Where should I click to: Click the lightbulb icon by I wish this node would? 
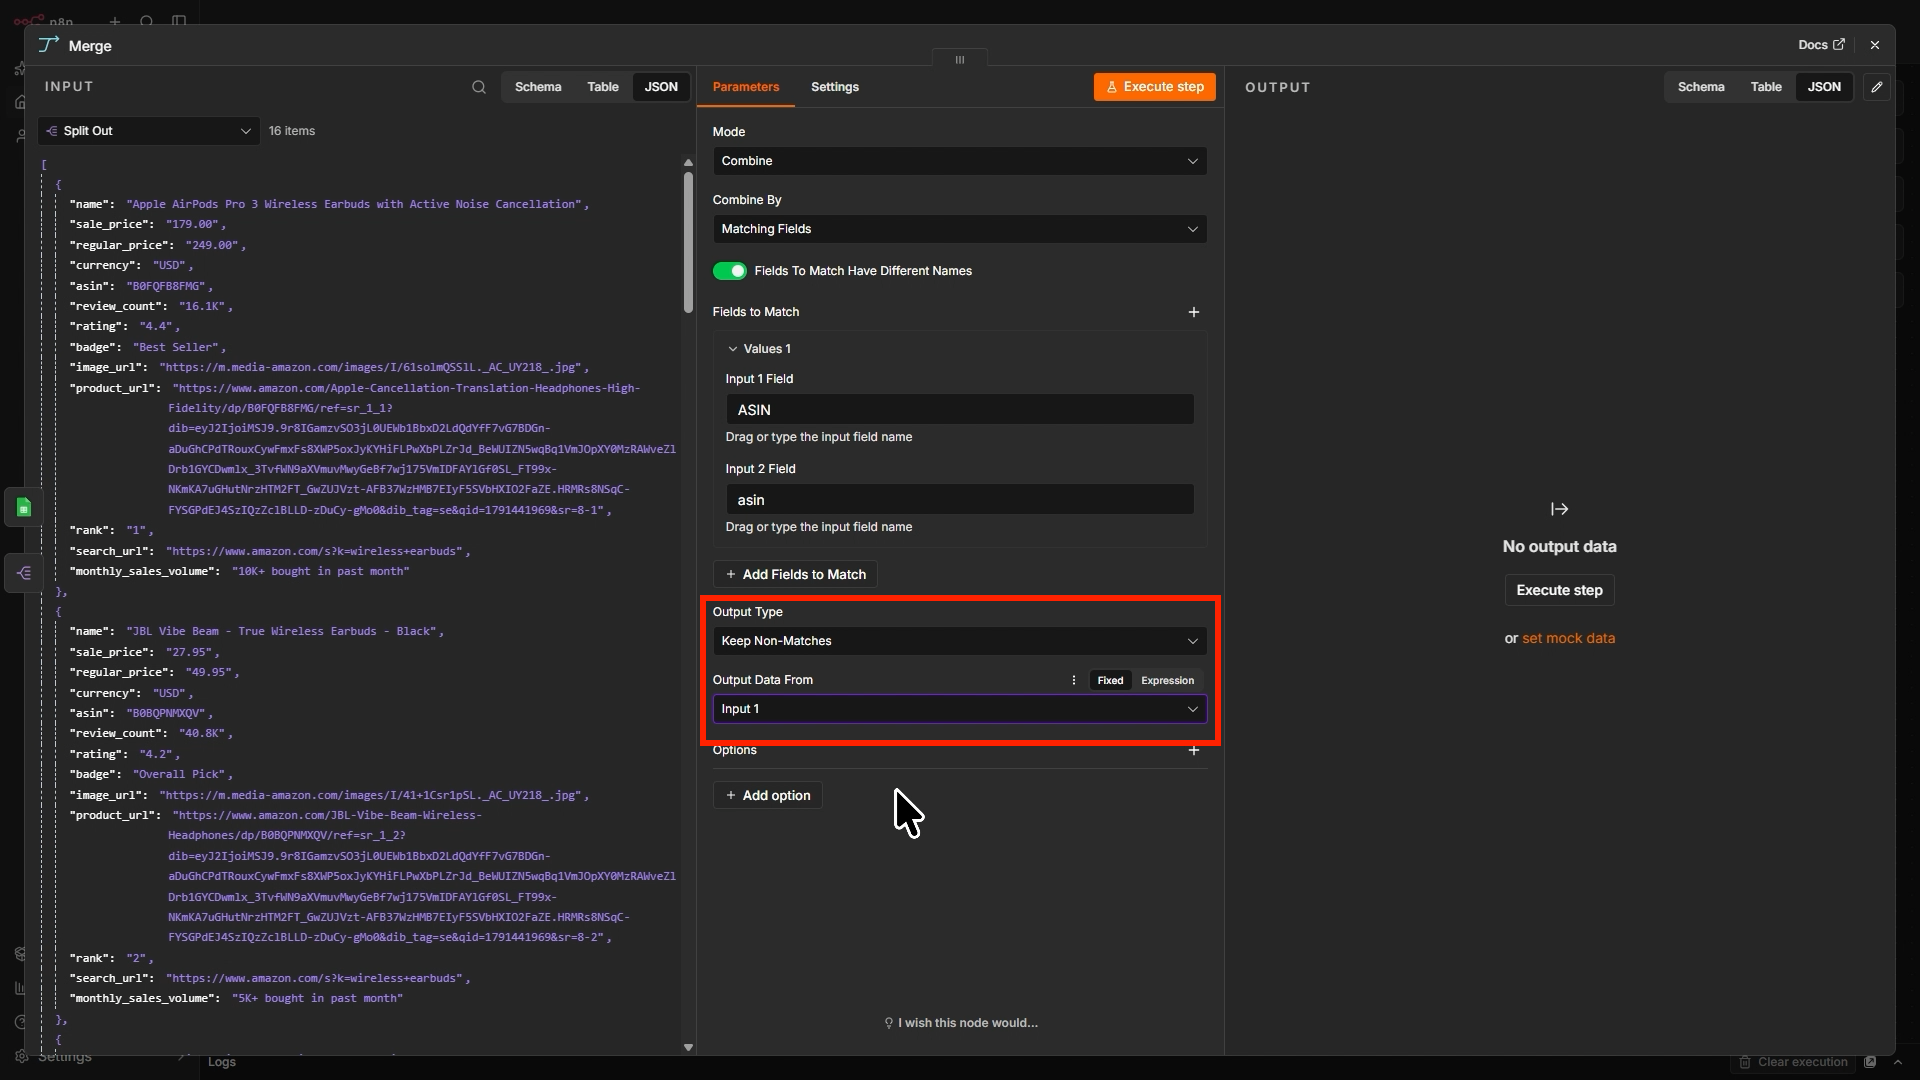click(x=888, y=1023)
